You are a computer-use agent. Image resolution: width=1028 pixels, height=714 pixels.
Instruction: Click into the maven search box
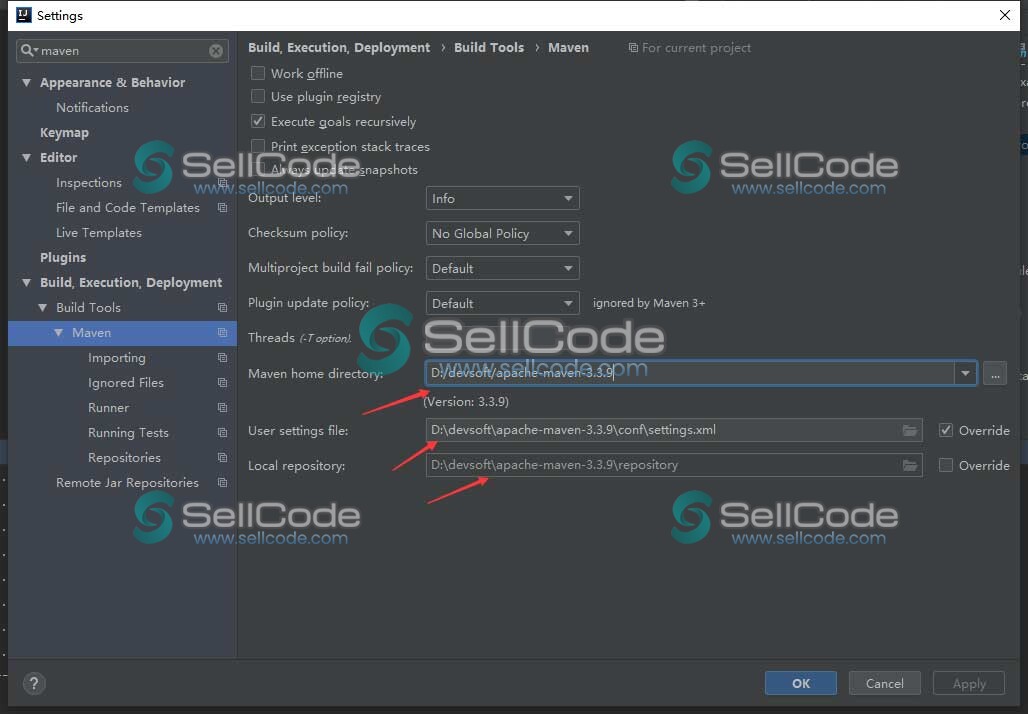click(x=123, y=51)
